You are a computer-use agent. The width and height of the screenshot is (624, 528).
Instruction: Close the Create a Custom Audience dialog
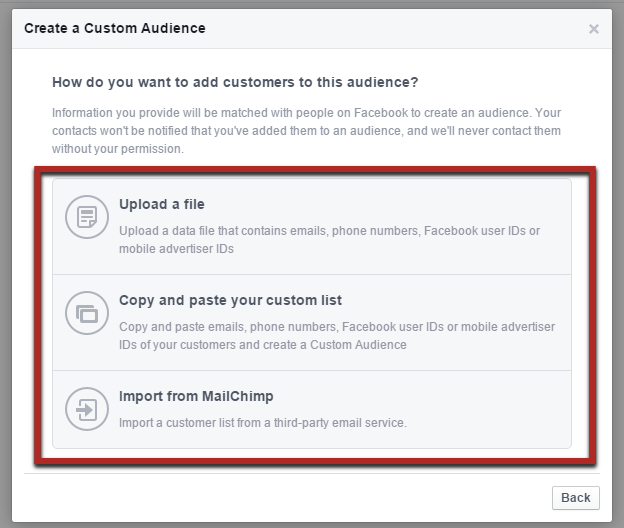coord(594,29)
